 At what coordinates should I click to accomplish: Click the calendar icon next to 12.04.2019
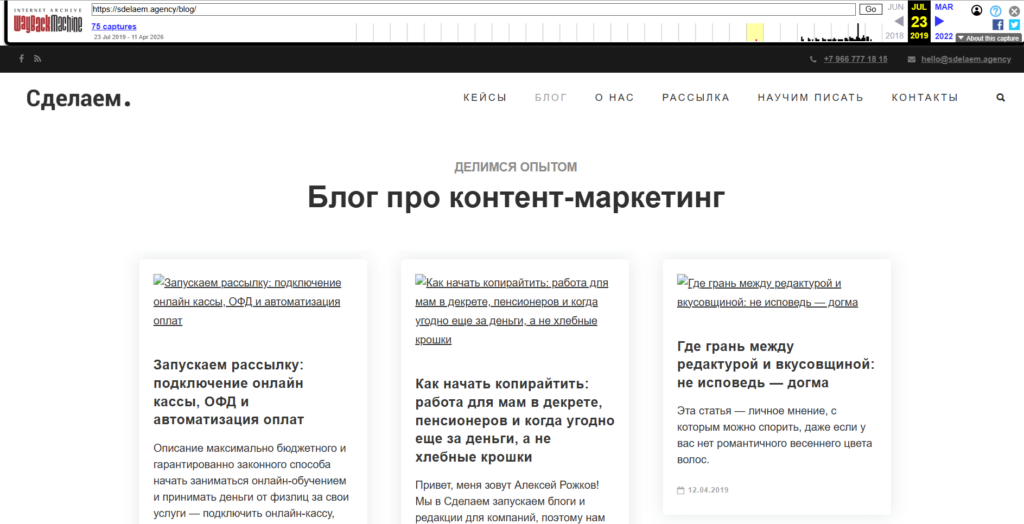[x=680, y=490]
